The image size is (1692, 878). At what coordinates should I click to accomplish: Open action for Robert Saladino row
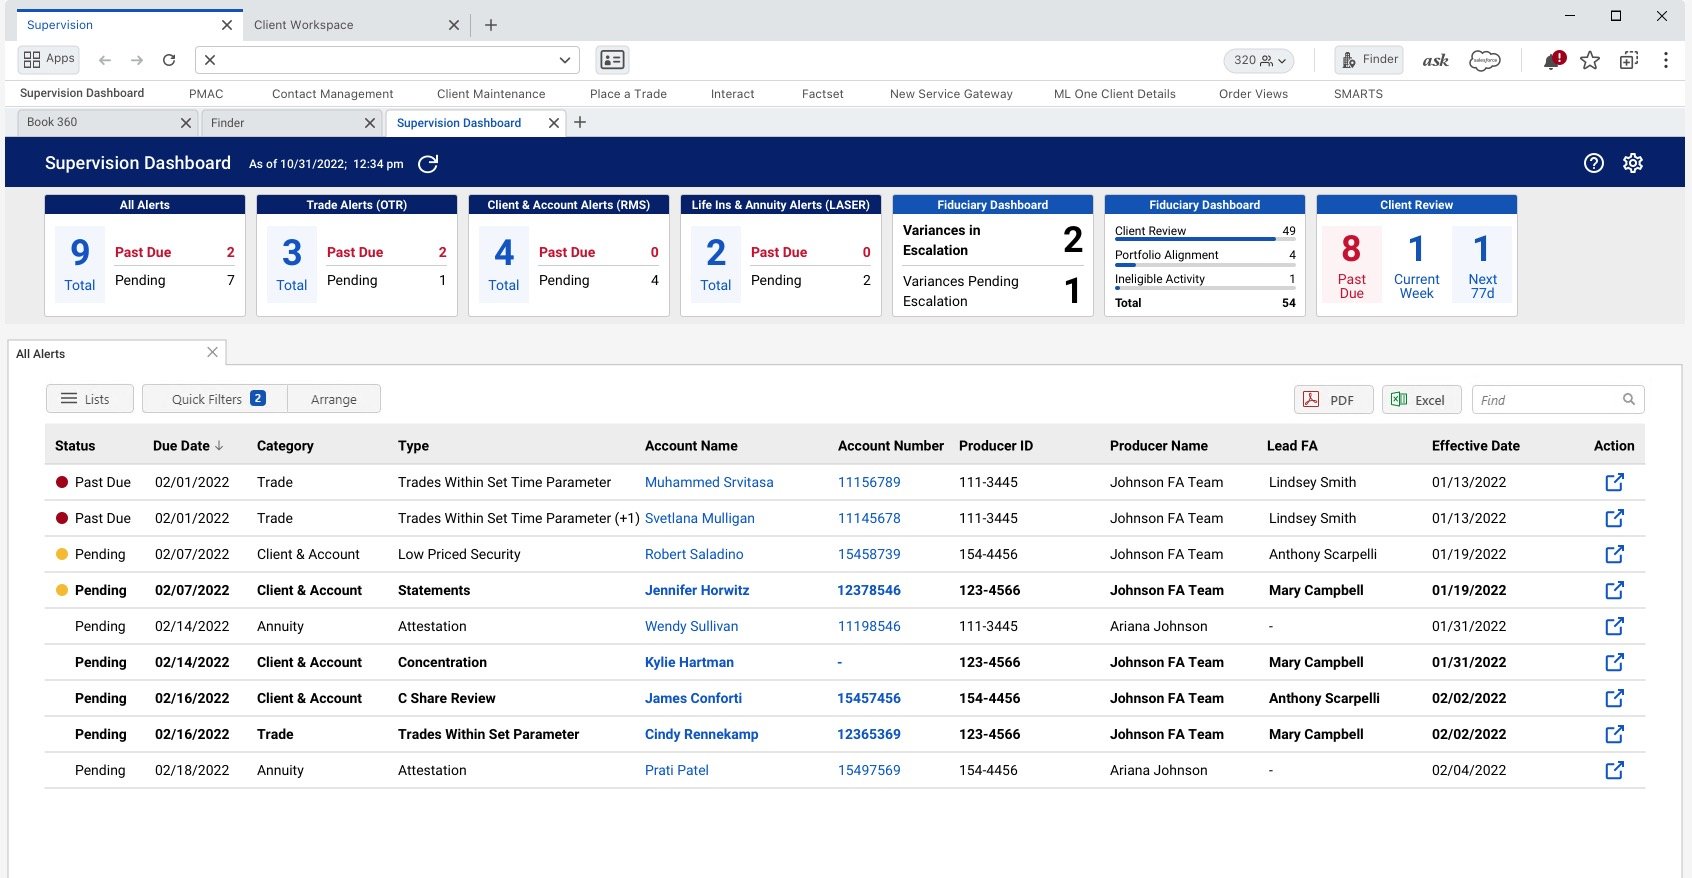point(1614,554)
